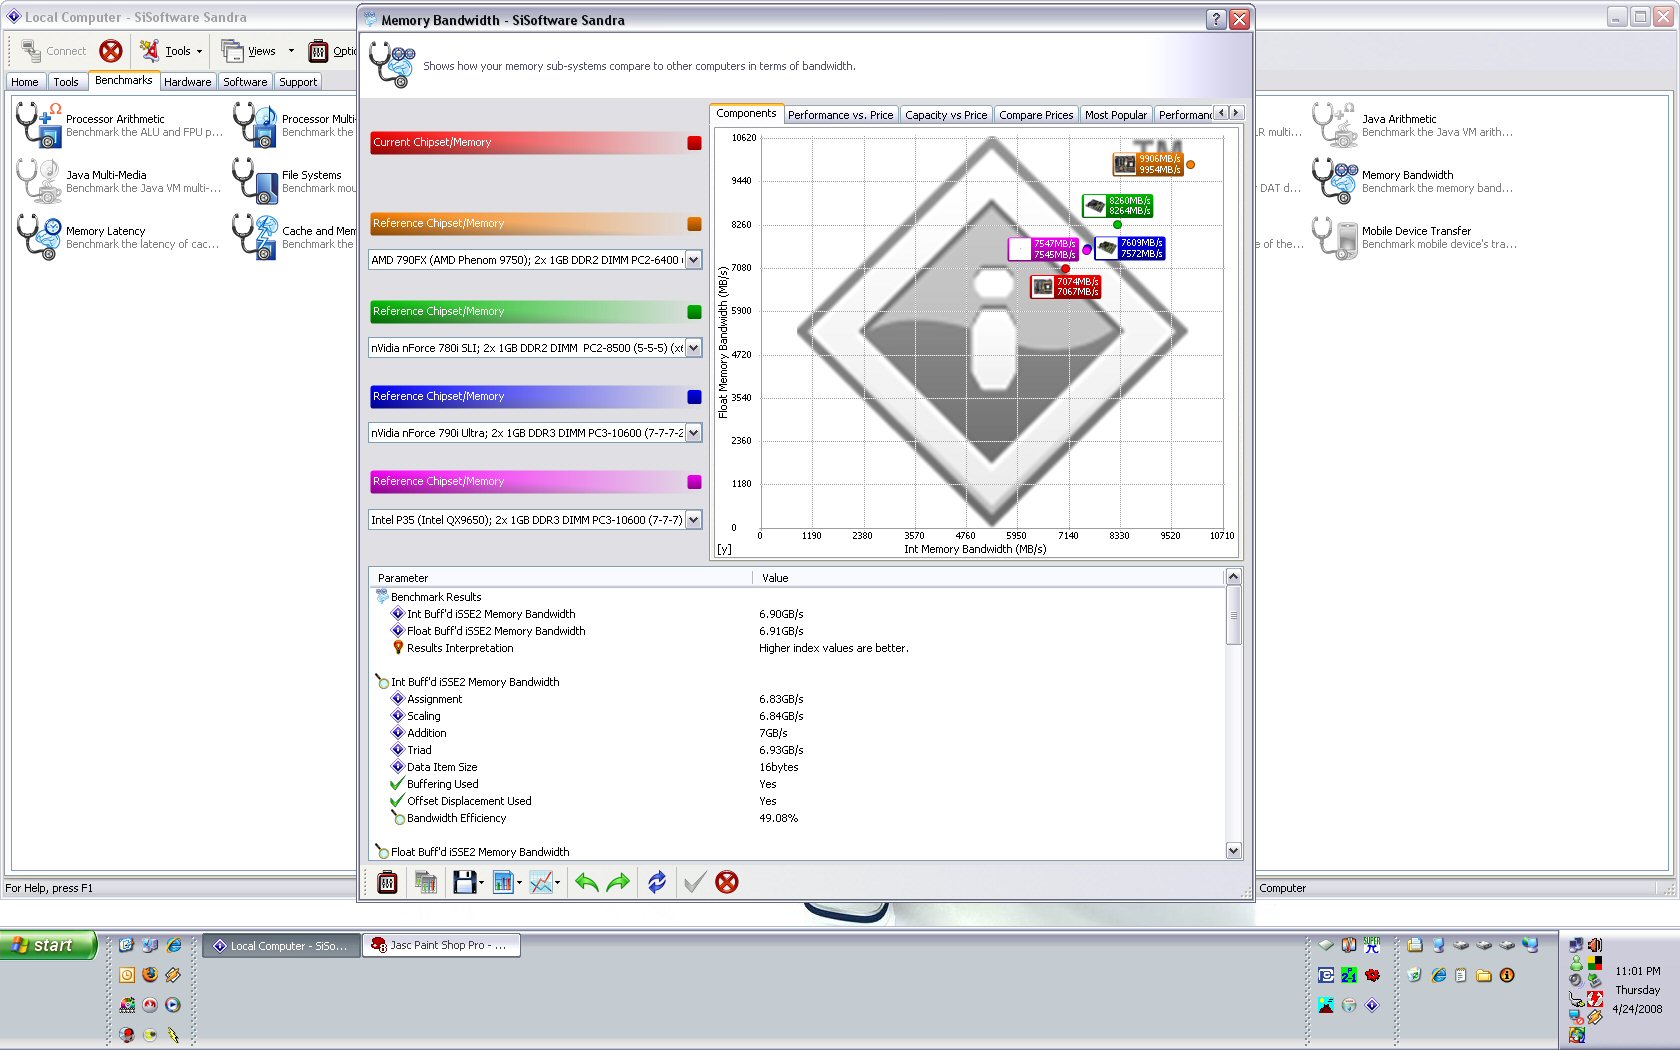1680x1050 pixels.
Task: Open the Memory Latency benchmark icon
Action: [38, 237]
